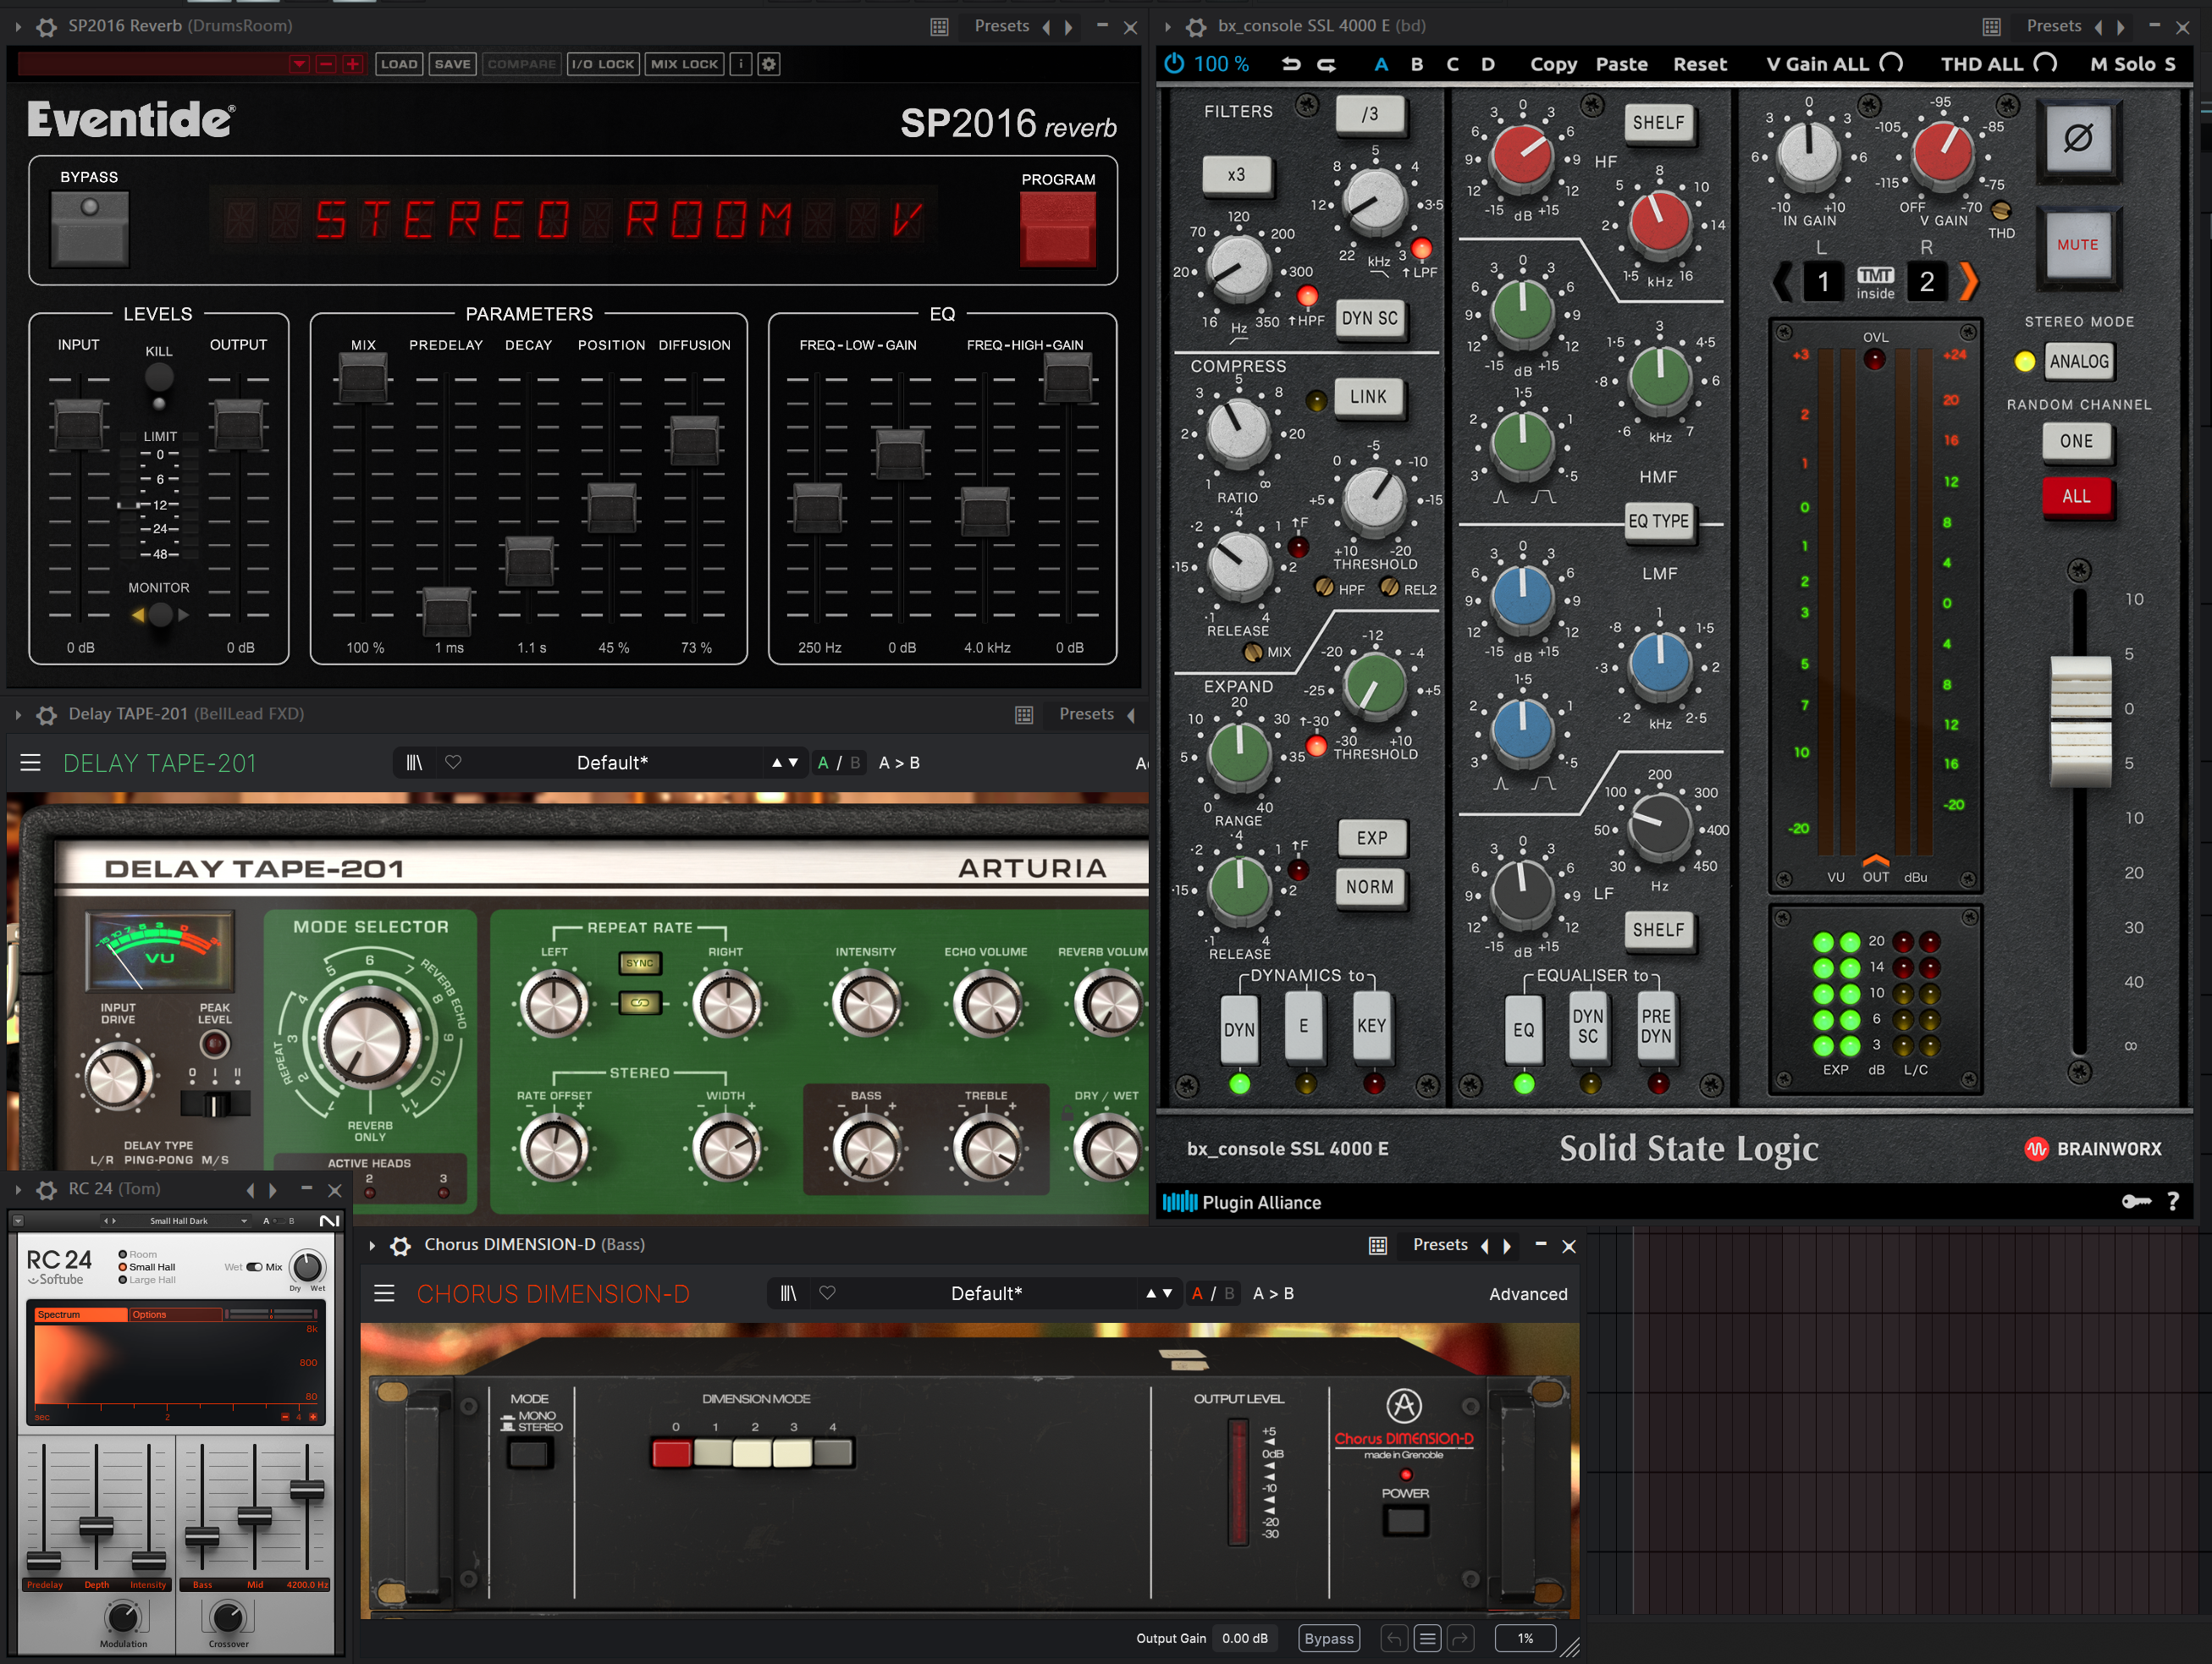Viewport: 2212px width, 1664px height.
Task: Toggle the Chorus DIMENSION-D POWER button
Action: pyautogui.click(x=1405, y=1521)
